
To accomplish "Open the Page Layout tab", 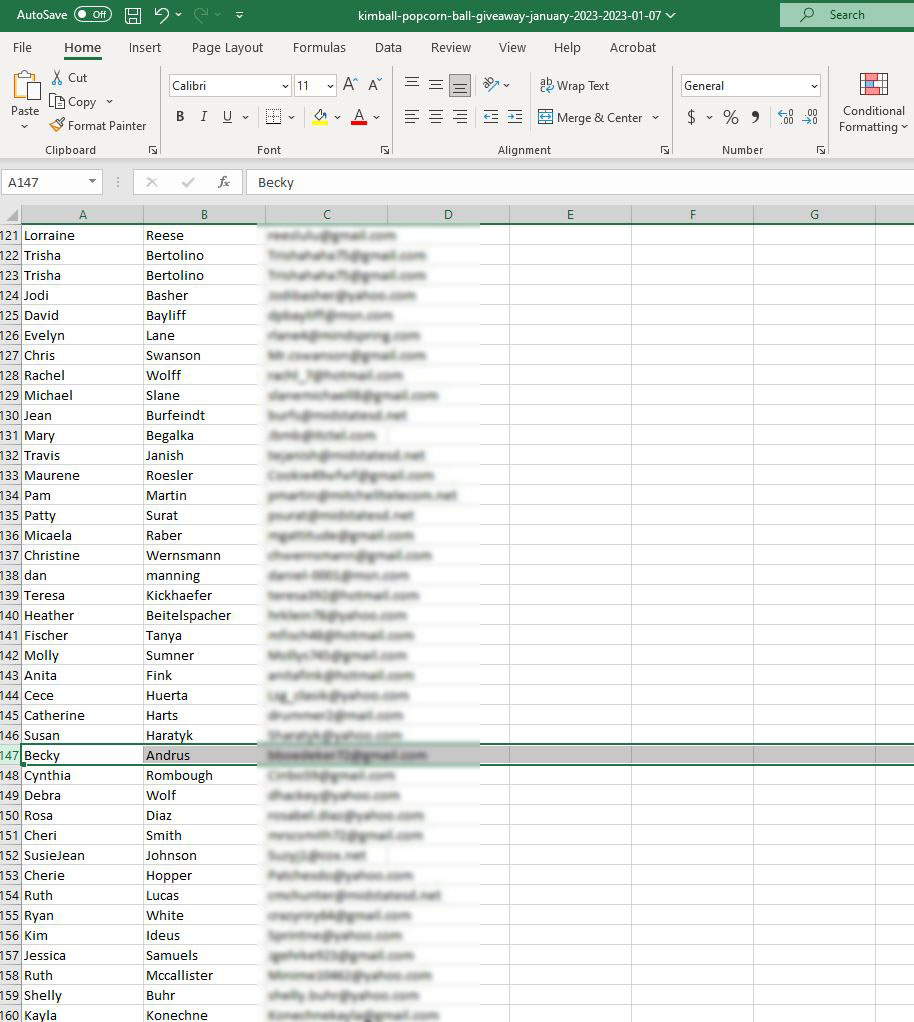I will click(x=227, y=47).
